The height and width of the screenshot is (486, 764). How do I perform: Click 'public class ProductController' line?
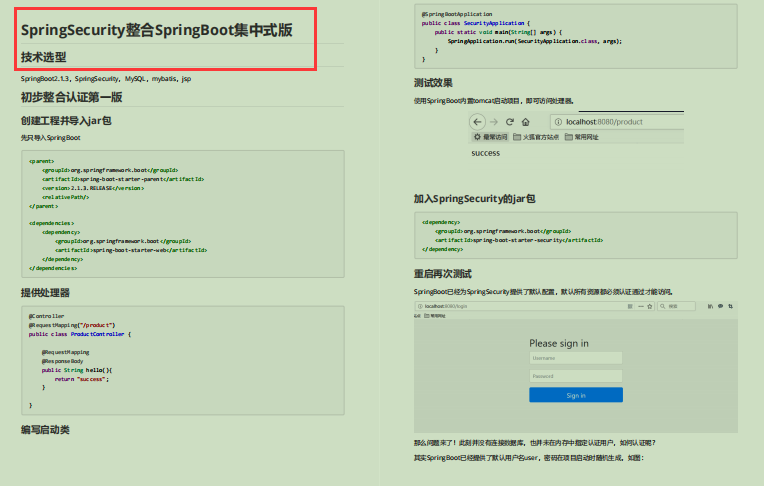pyautogui.click(x=79, y=334)
